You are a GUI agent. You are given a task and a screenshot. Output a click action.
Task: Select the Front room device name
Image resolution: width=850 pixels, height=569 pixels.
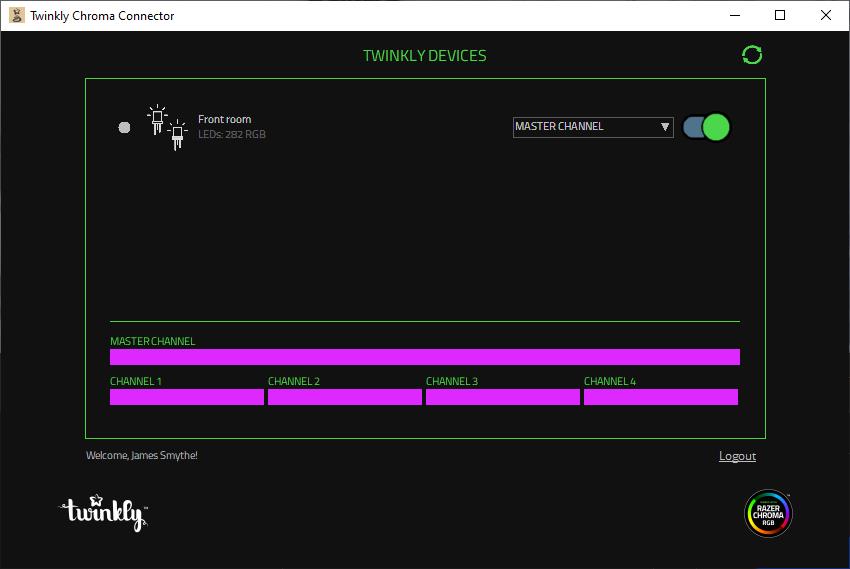[224, 119]
